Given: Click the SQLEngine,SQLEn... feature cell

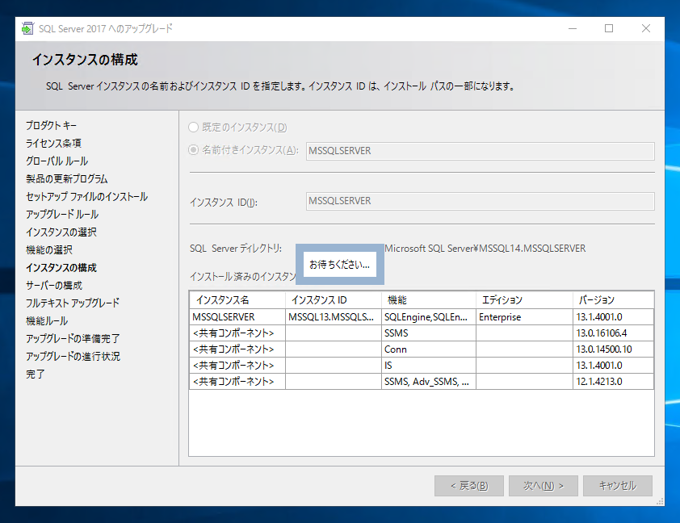Looking at the screenshot, I should pyautogui.click(x=428, y=317).
